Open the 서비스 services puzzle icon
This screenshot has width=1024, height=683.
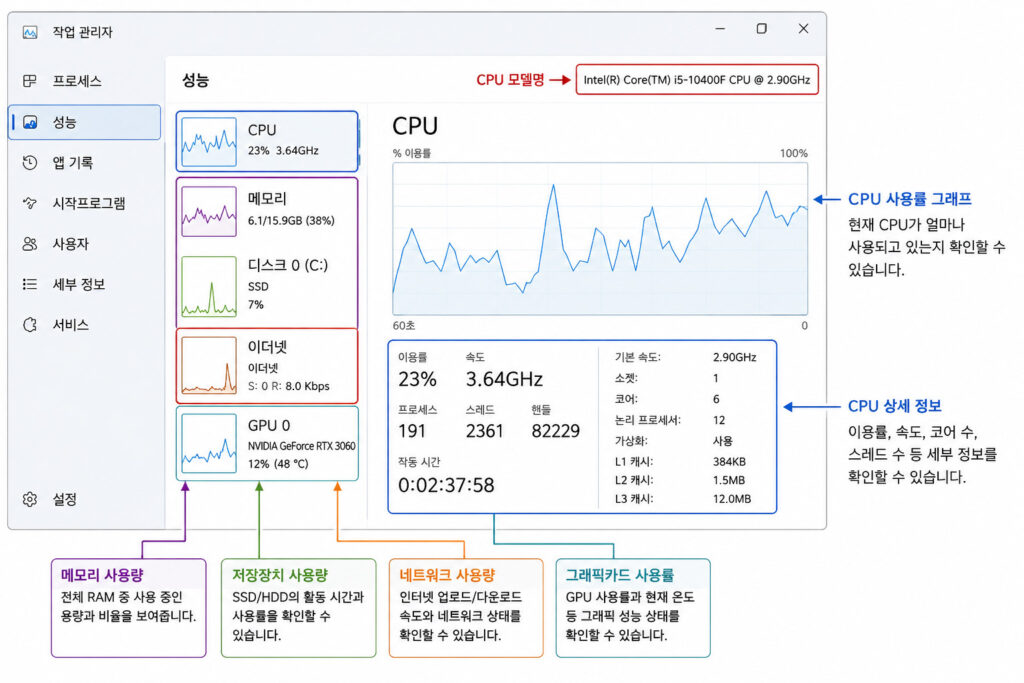tap(29, 325)
